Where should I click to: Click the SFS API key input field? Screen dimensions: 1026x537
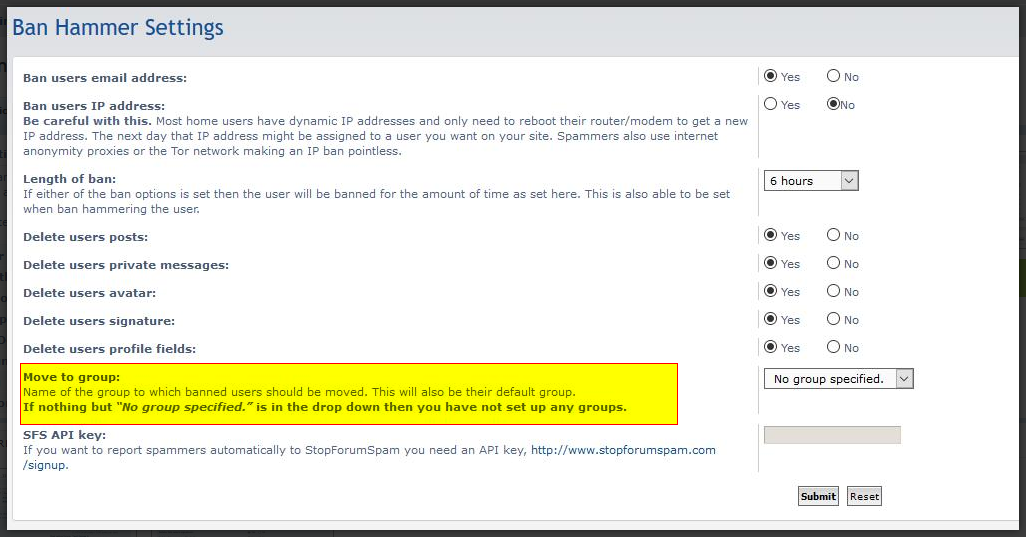tap(832, 435)
